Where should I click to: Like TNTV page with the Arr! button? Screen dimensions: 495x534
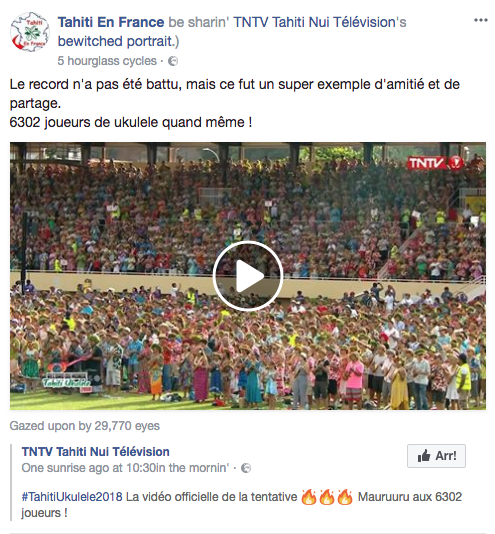coord(436,456)
